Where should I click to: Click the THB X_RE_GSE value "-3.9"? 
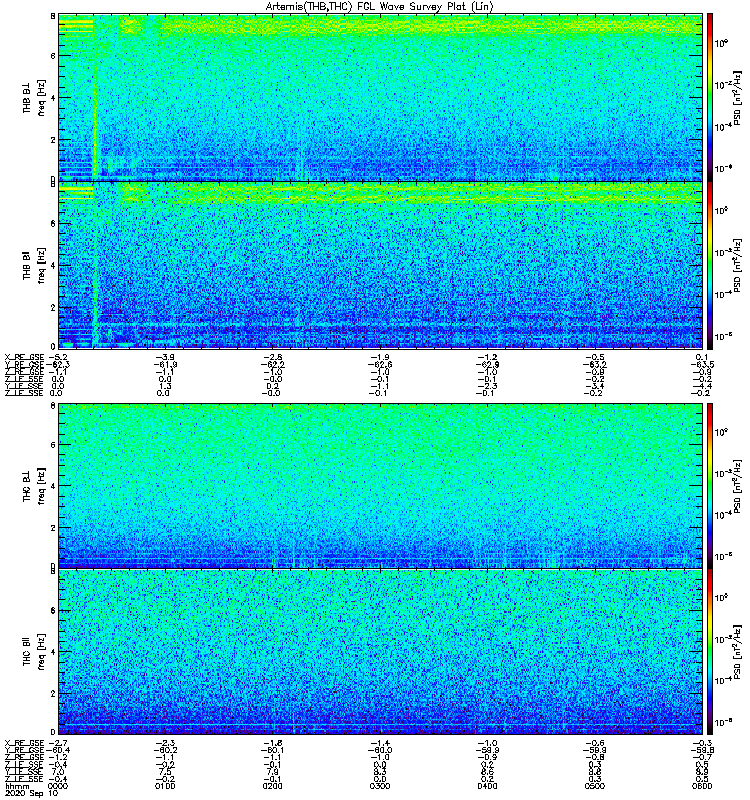[165, 357]
